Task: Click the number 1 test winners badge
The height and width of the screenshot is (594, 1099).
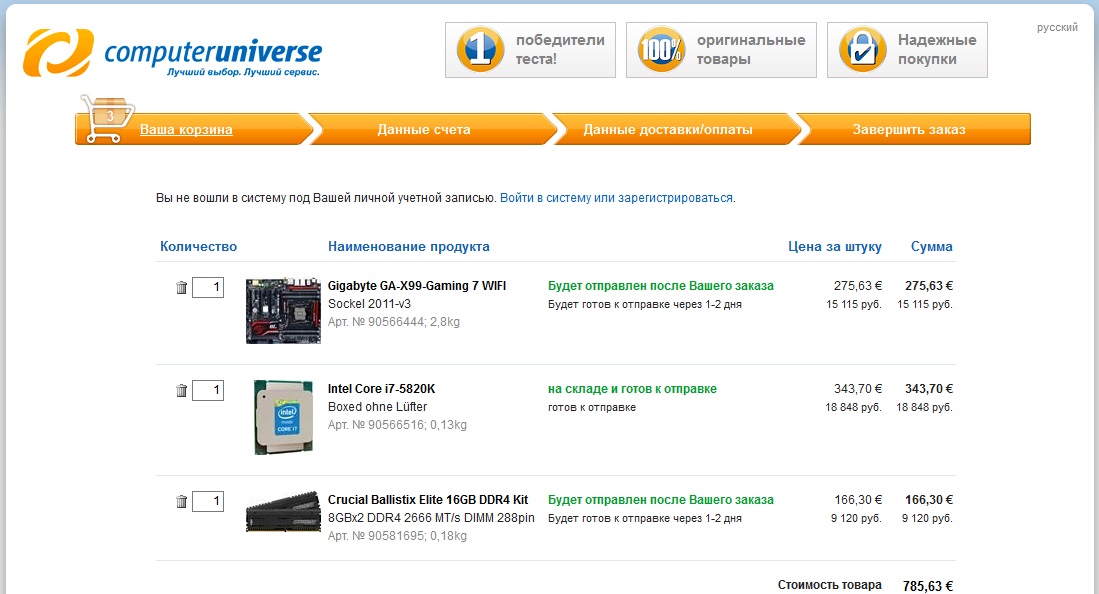Action: click(x=530, y=50)
